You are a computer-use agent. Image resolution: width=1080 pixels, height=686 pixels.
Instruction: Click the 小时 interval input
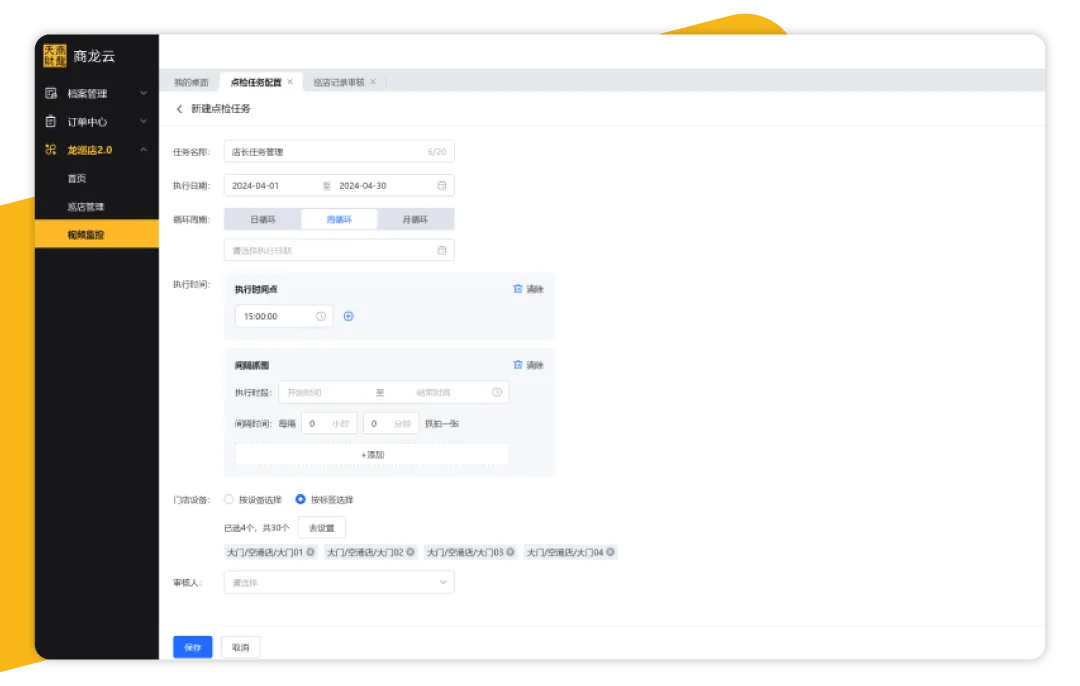329,424
